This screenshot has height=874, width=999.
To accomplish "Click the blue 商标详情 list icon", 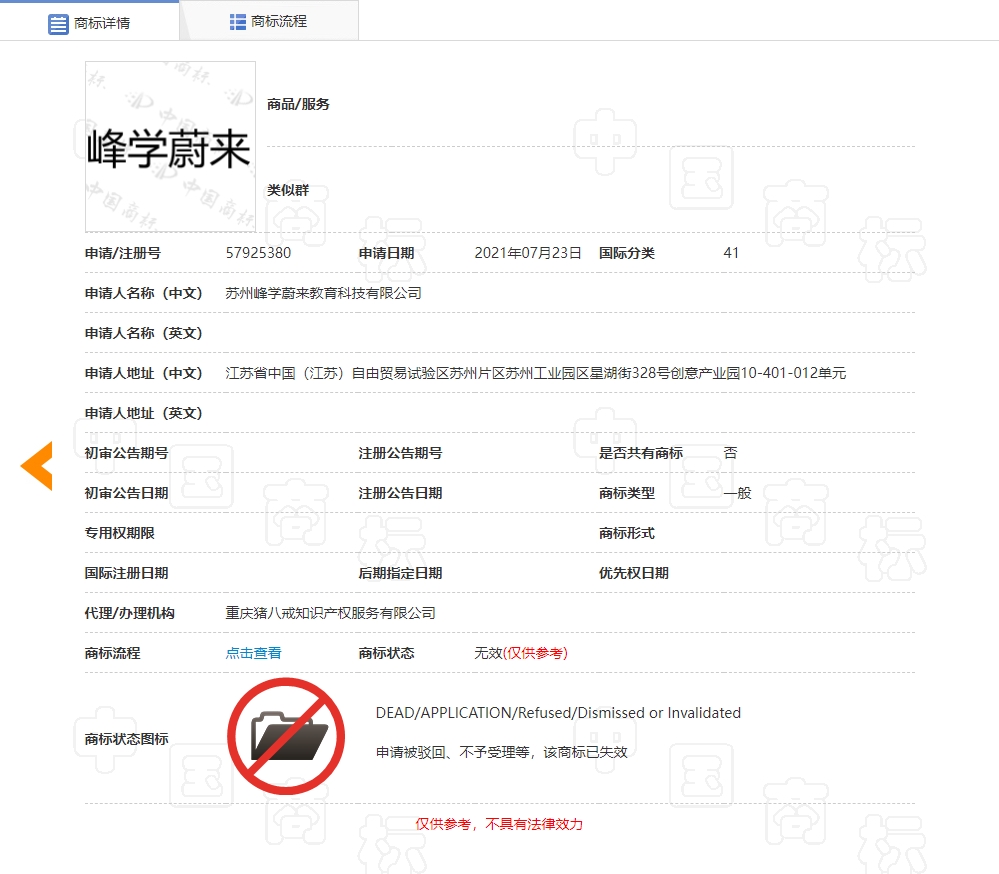I will click(58, 24).
